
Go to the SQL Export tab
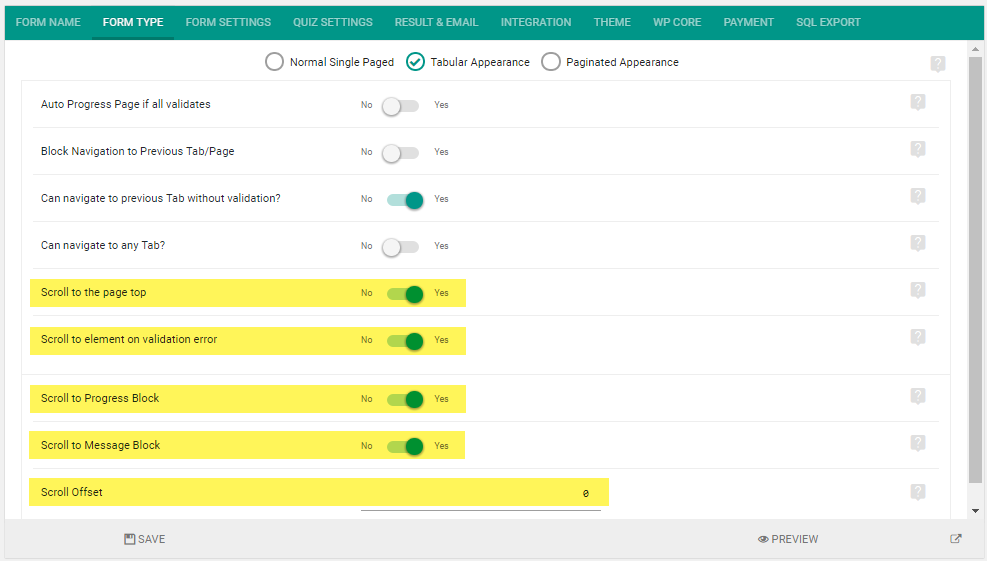[x=828, y=23]
